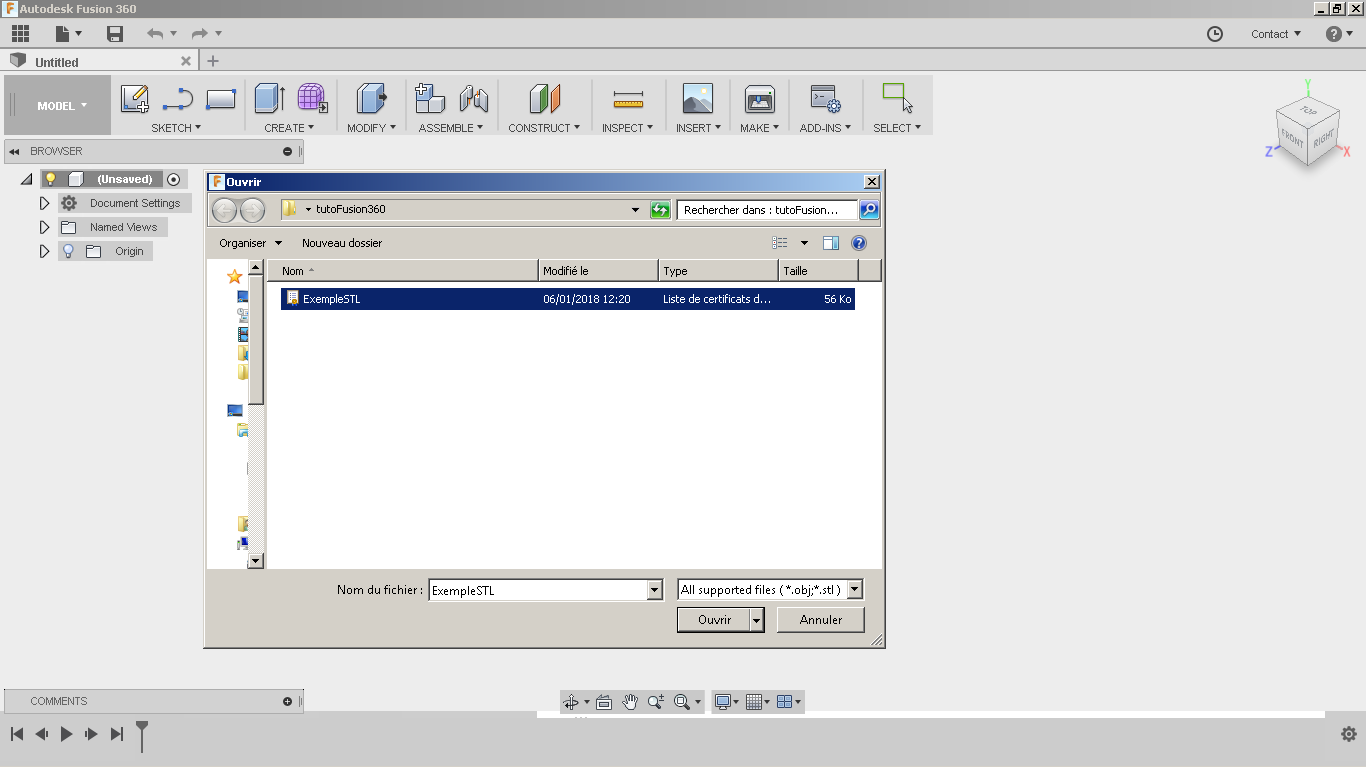The width and height of the screenshot is (1366, 768).
Task: Click the refresh folder green arrows icon
Action: [660, 210]
